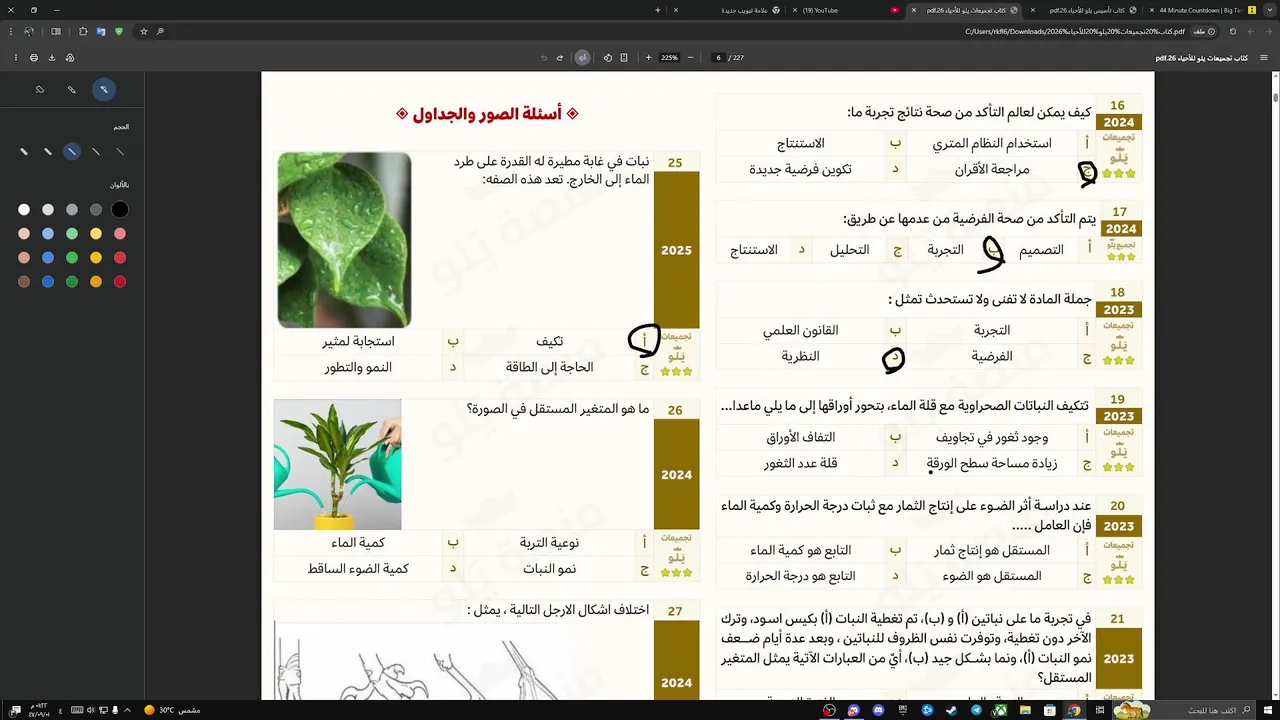The width and height of the screenshot is (1280, 720).
Task: Bookmark this page with the star icon
Action: point(144,32)
